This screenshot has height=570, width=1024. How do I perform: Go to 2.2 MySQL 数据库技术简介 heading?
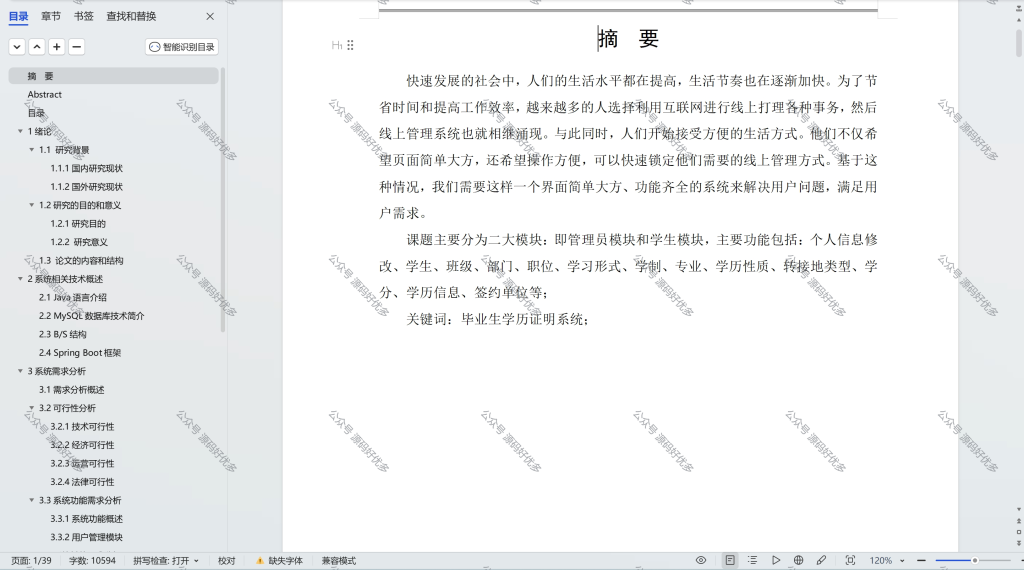pos(91,316)
